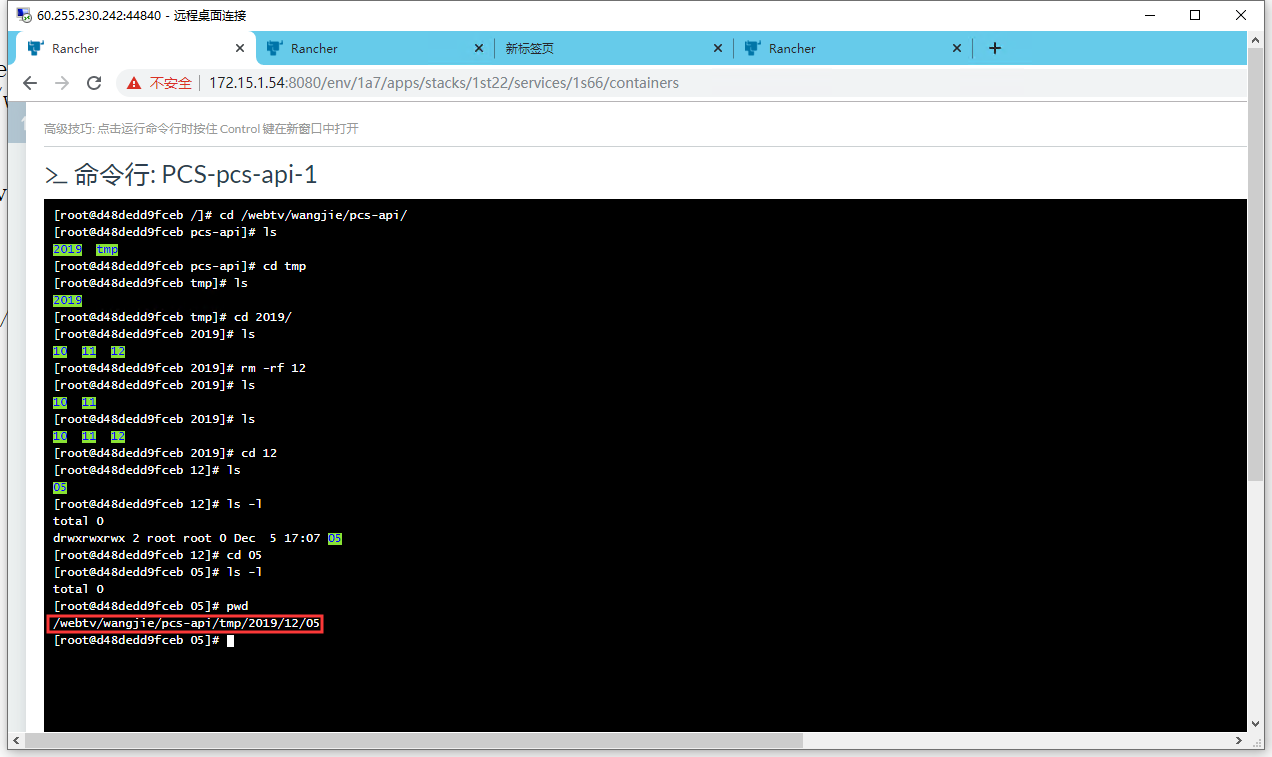The image size is (1272, 757).
Task: Close the 新标签页 tab
Action: point(718,48)
